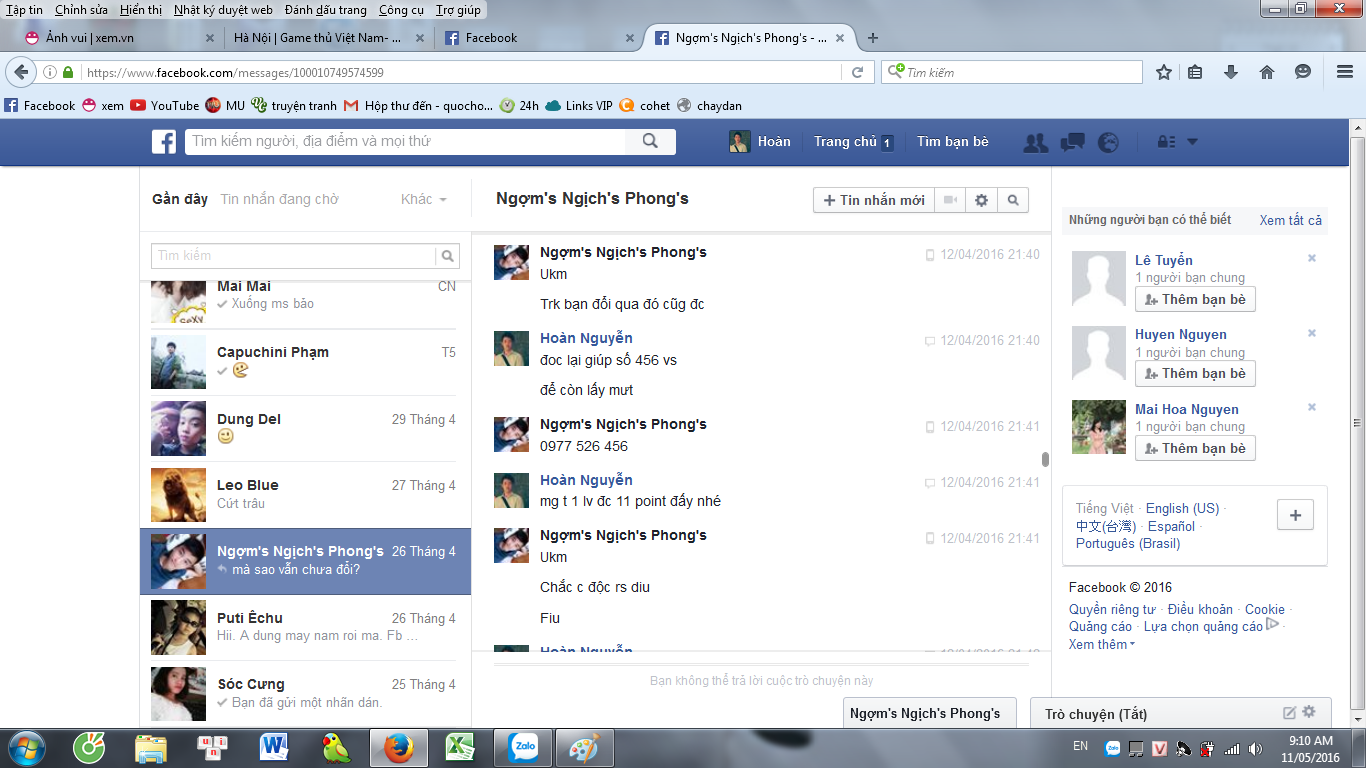1366x768 pixels.
Task: Open the Công cụ menu
Action: 401,10
